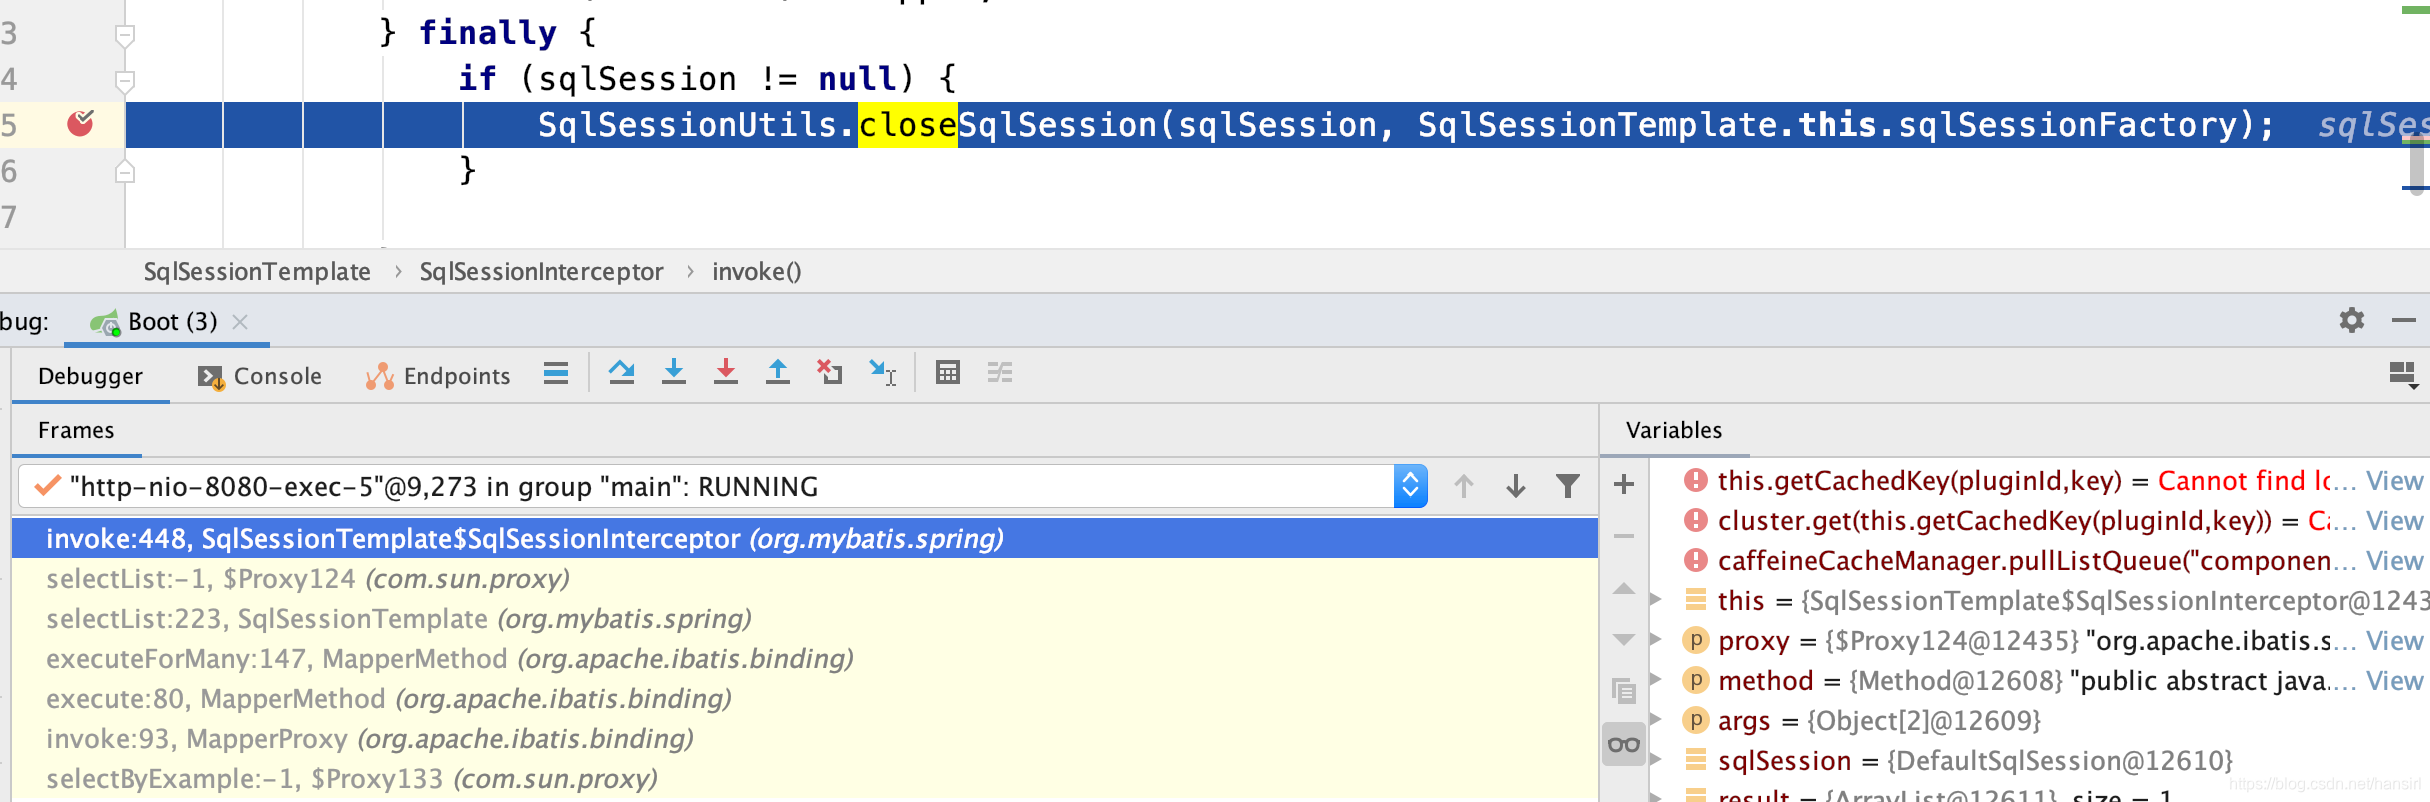
Task: Collapse the finally block fold marker
Action: 125,35
